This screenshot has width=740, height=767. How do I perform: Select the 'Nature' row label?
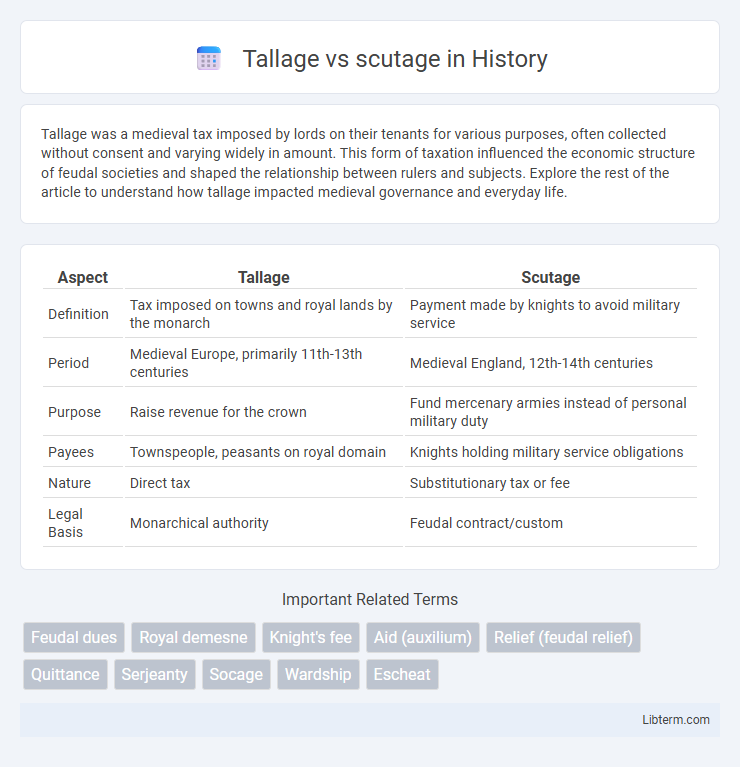tap(69, 483)
